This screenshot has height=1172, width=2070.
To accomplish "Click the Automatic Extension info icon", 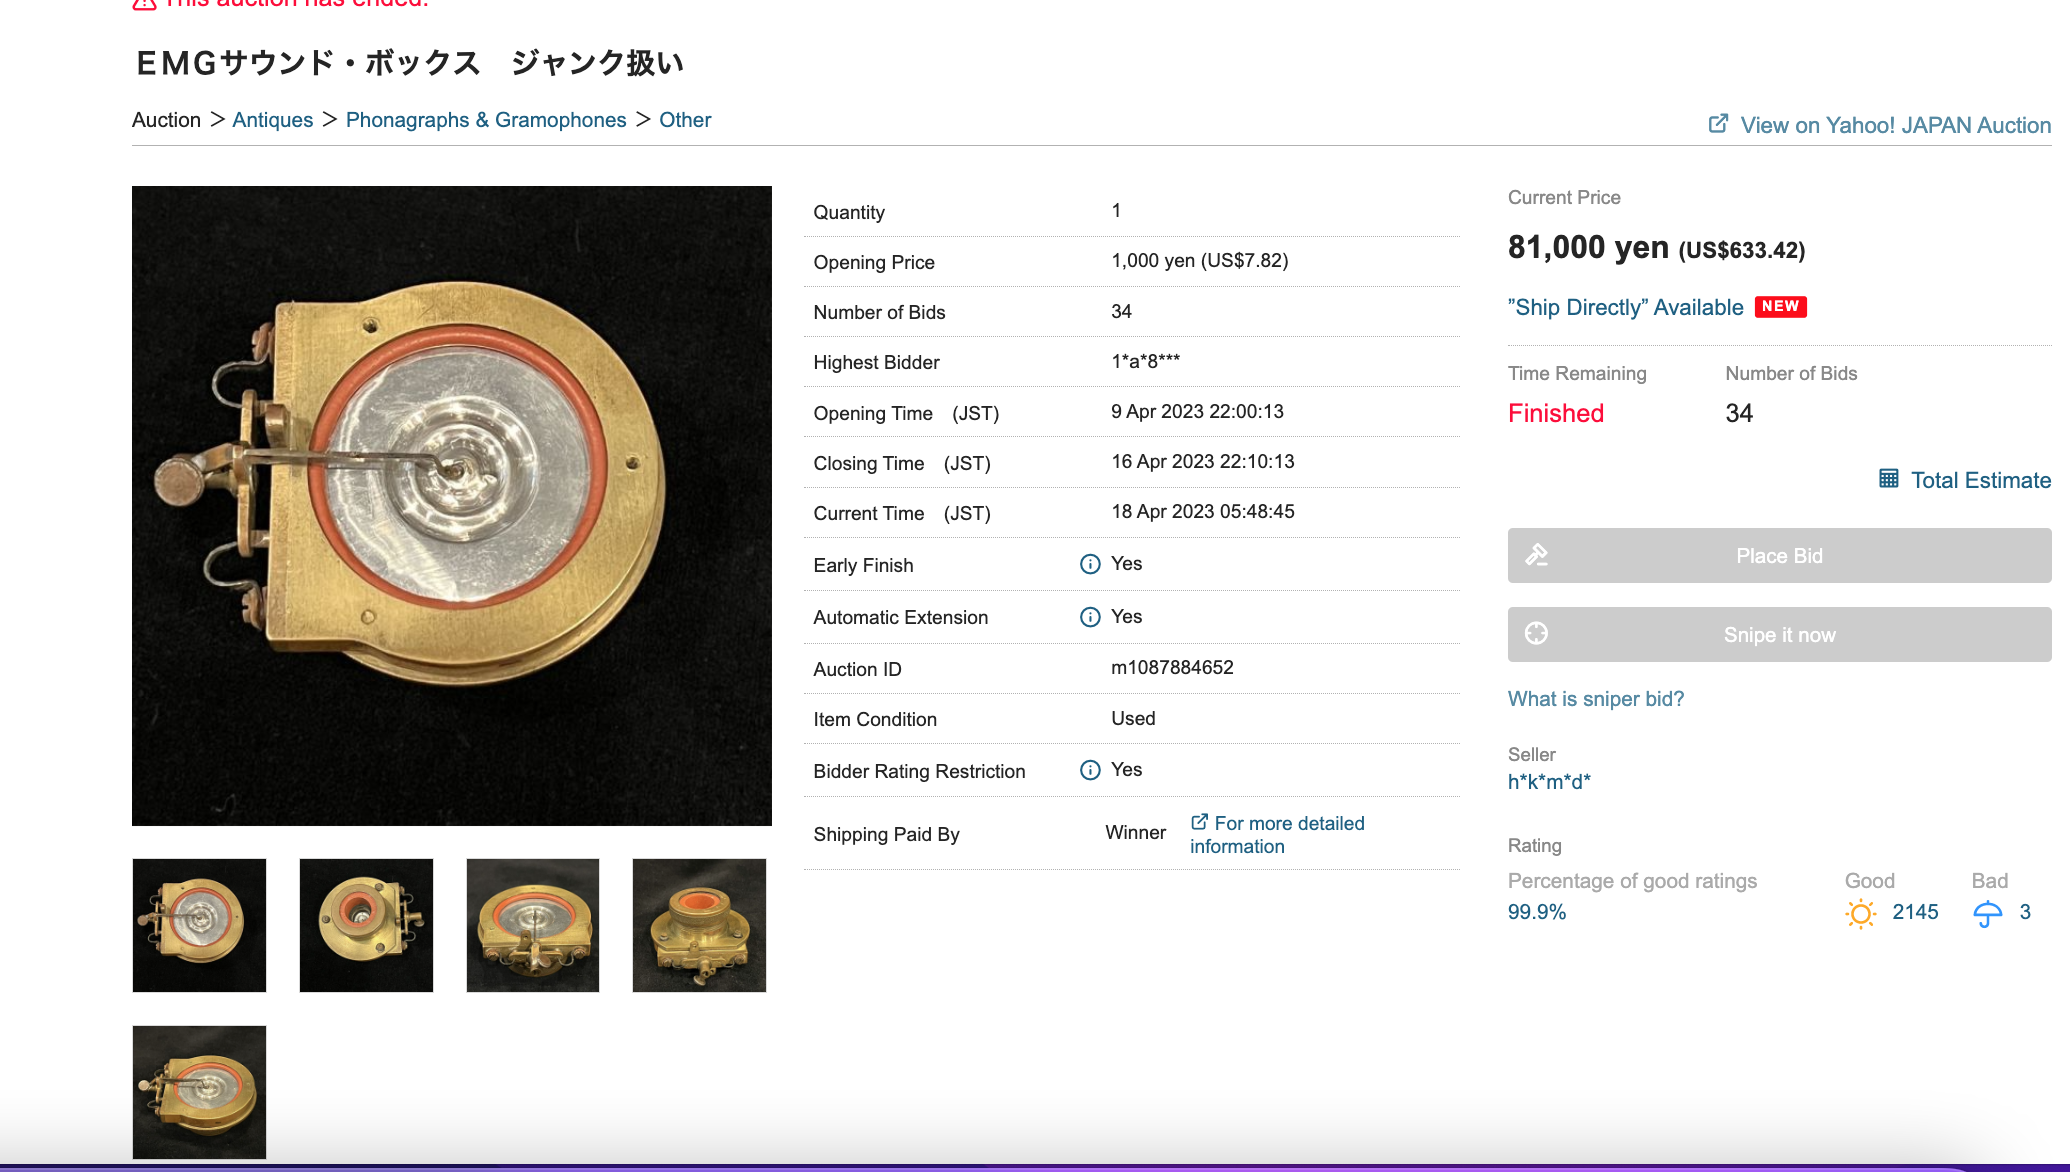I will click(1090, 617).
